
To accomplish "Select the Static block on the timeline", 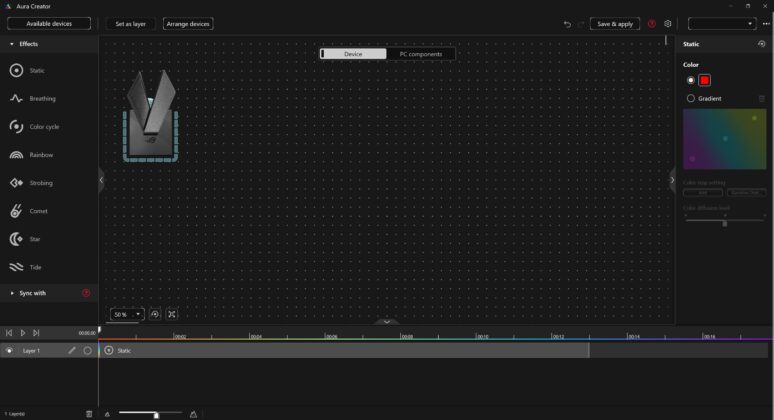I will pos(344,350).
